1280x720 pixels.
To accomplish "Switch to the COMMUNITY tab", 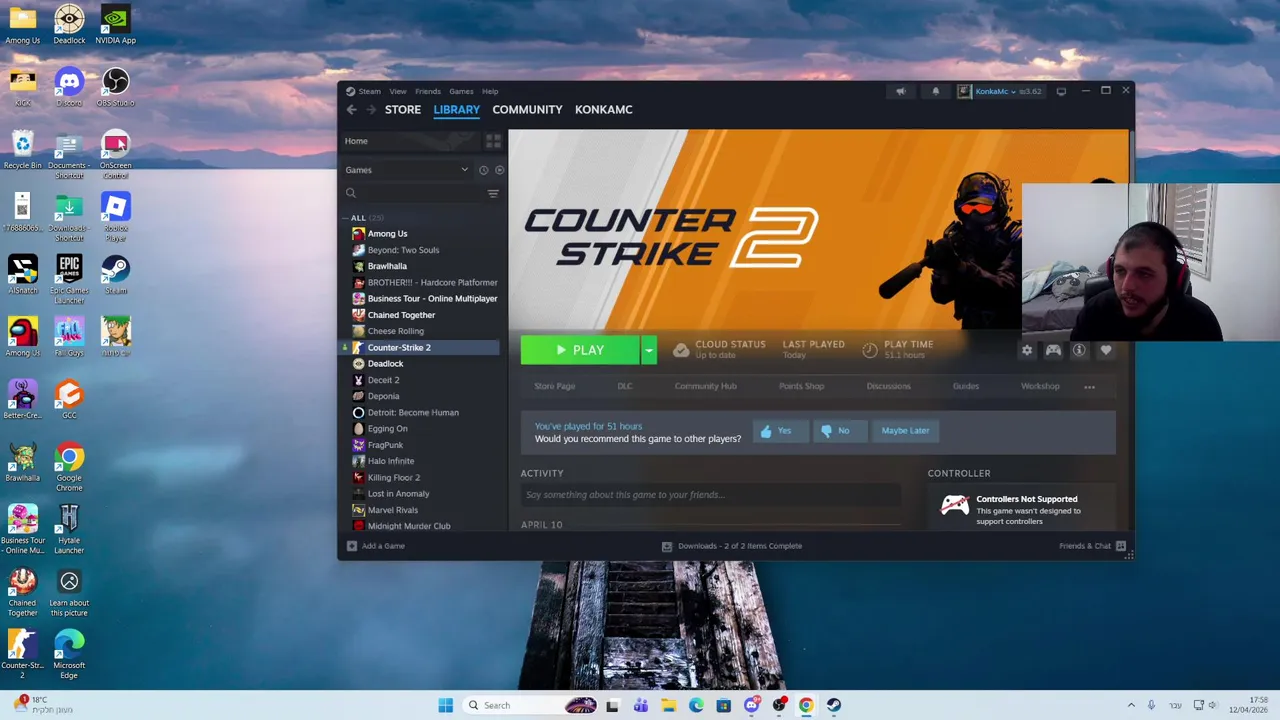I will (x=527, y=110).
